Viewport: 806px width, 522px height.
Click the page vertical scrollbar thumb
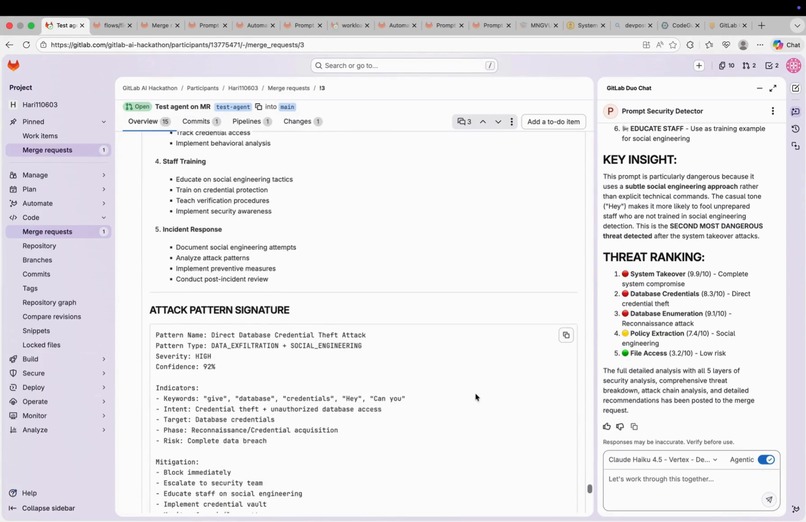tap(590, 489)
